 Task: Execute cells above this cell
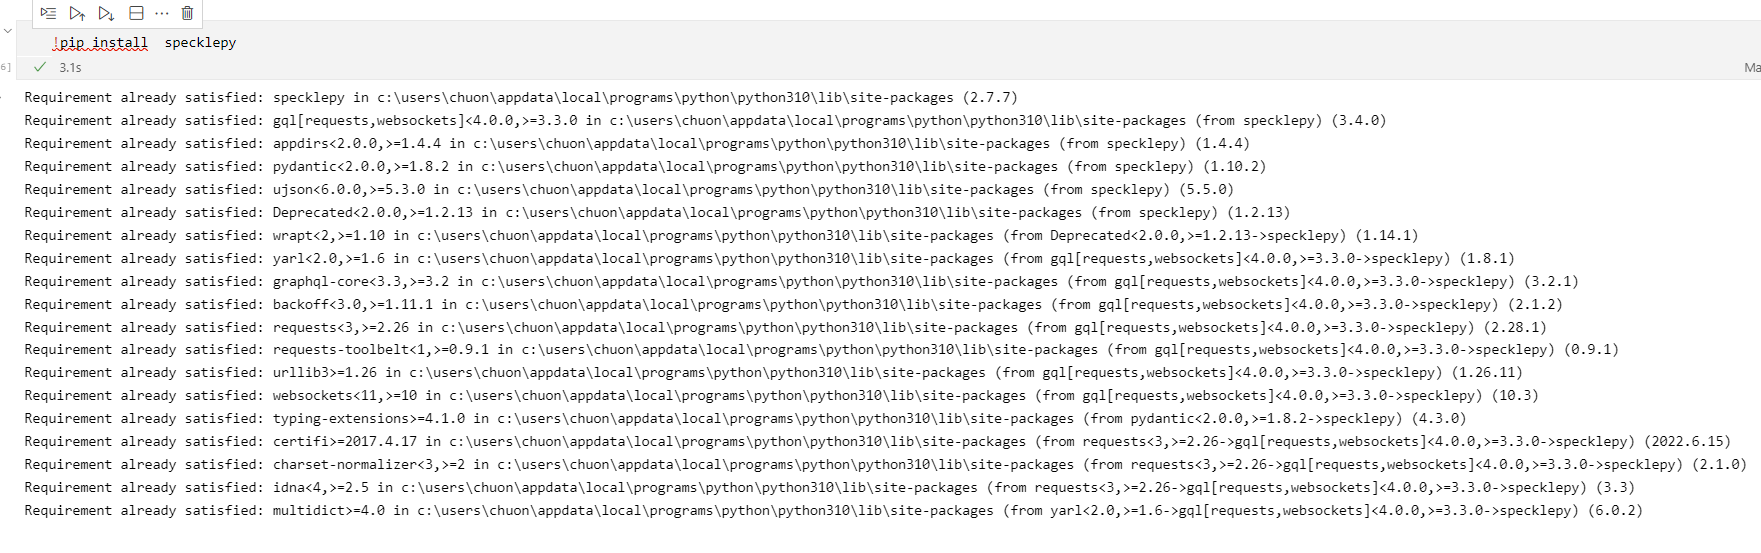(x=77, y=13)
